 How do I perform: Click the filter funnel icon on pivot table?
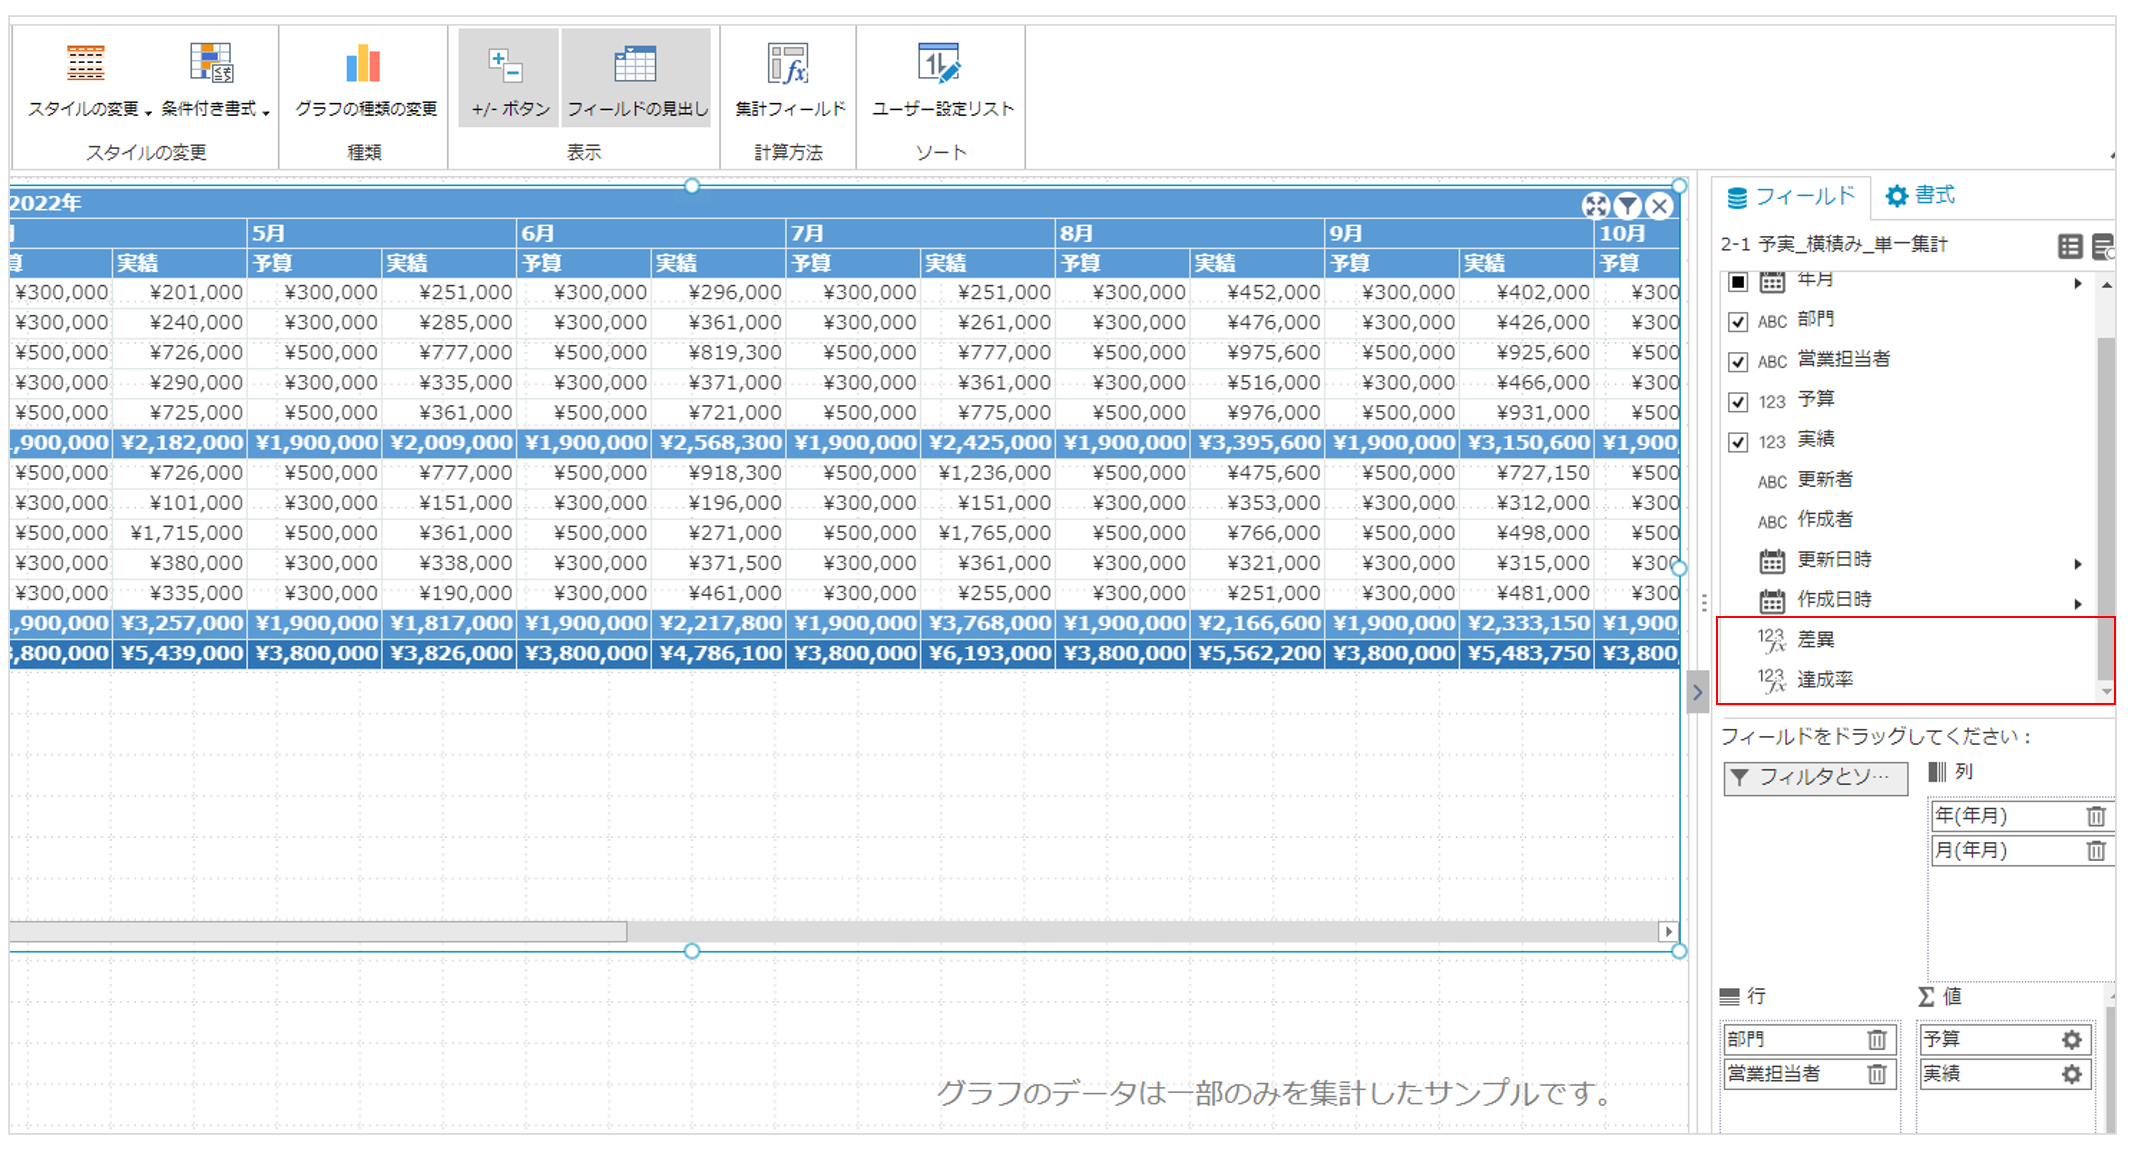[x=1628, y=206]
